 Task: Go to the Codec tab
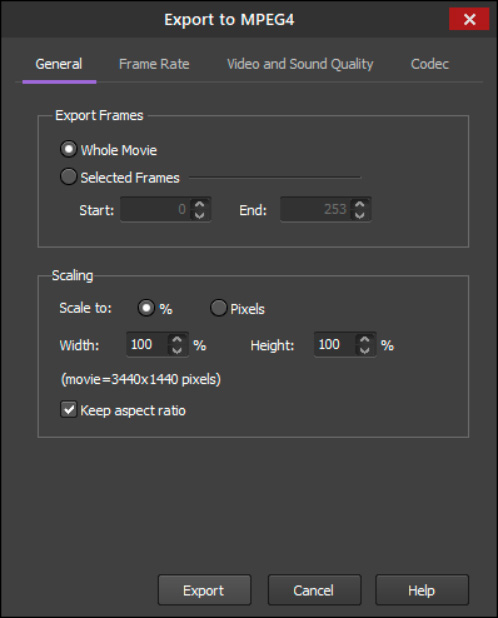(x=430, y=64)
